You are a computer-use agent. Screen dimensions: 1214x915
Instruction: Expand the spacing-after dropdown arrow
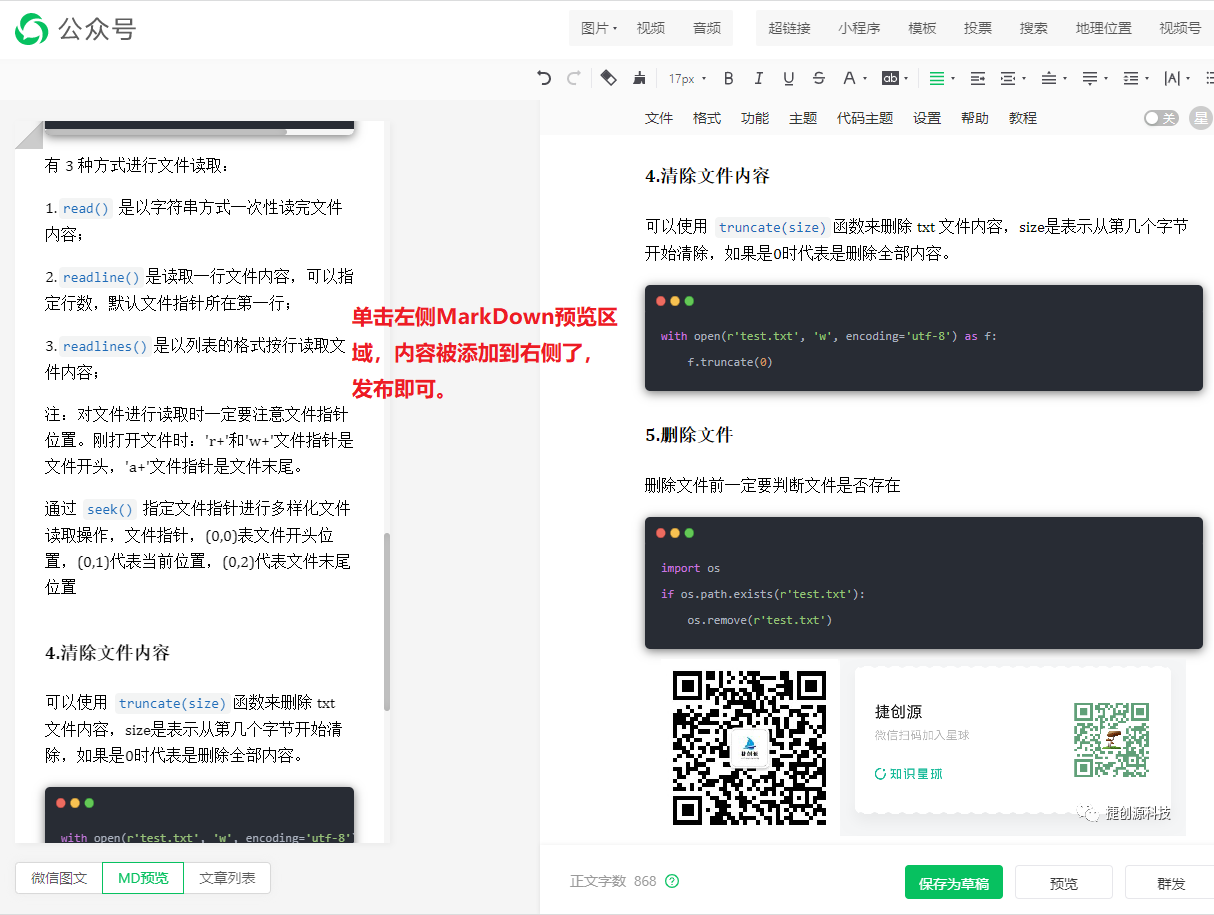pyautogui.click(x=1106, y=78)
